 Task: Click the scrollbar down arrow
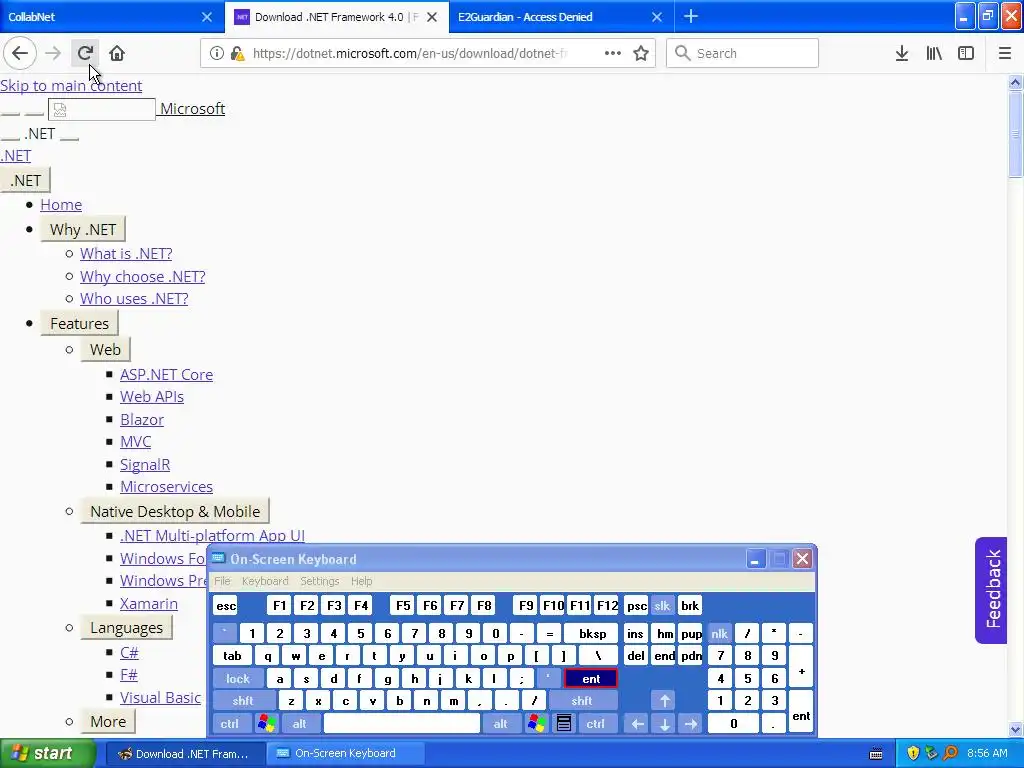[x=1015, y=729]
